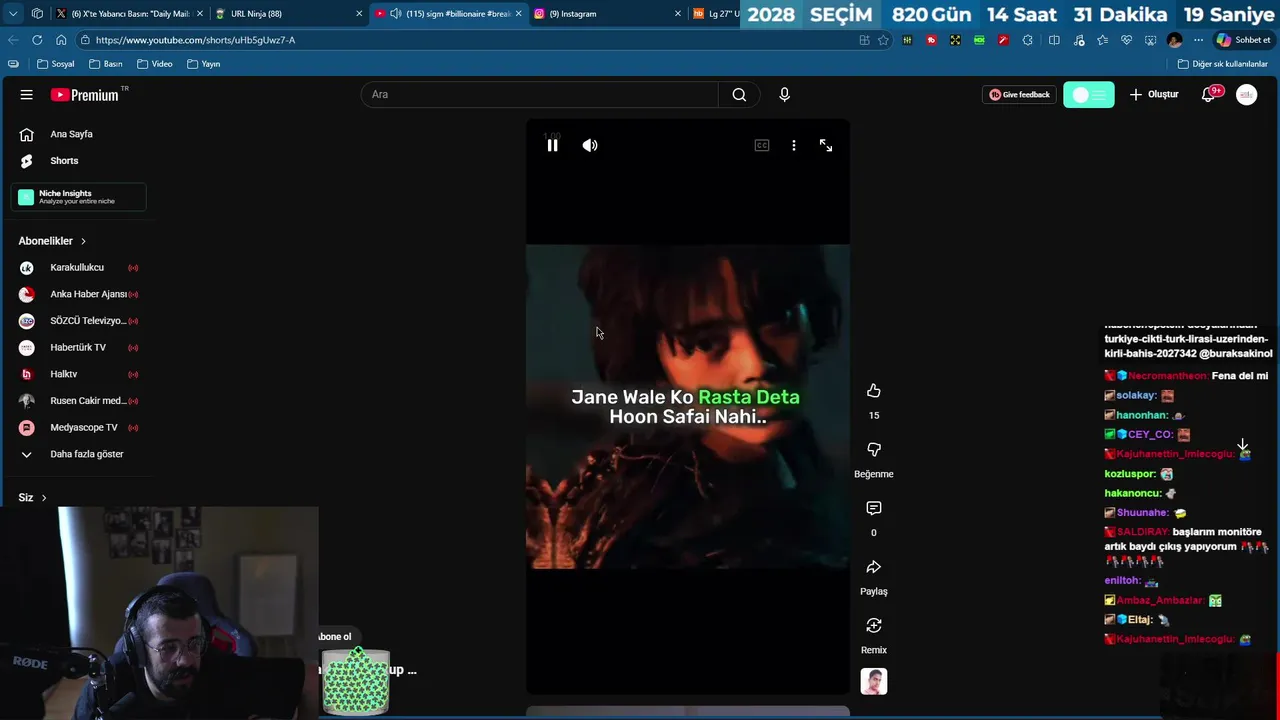
Task: Switch to the Lg 27" tab
Action: click(x=716, y=14)
